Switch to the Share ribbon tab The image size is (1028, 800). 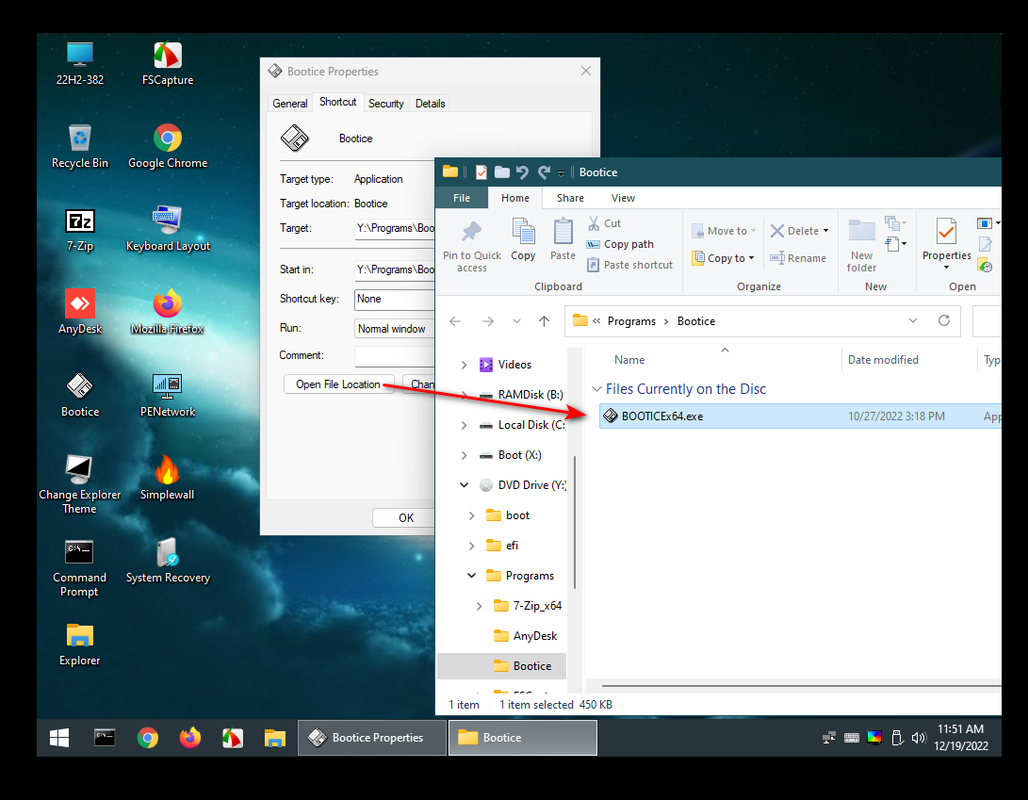[x=570, y=198]
